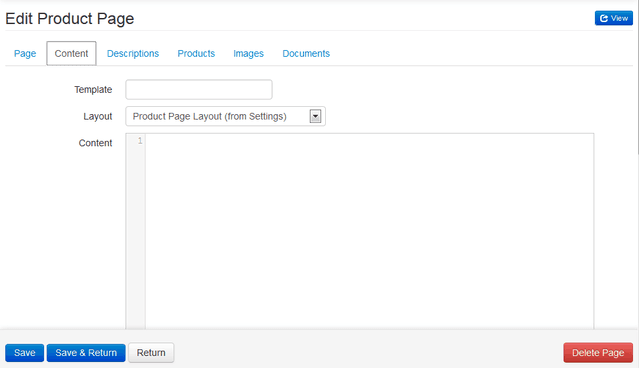The height and width of the screenshot is (368, 639).
Task: Open the Content tab
Action: click(71, 53)
